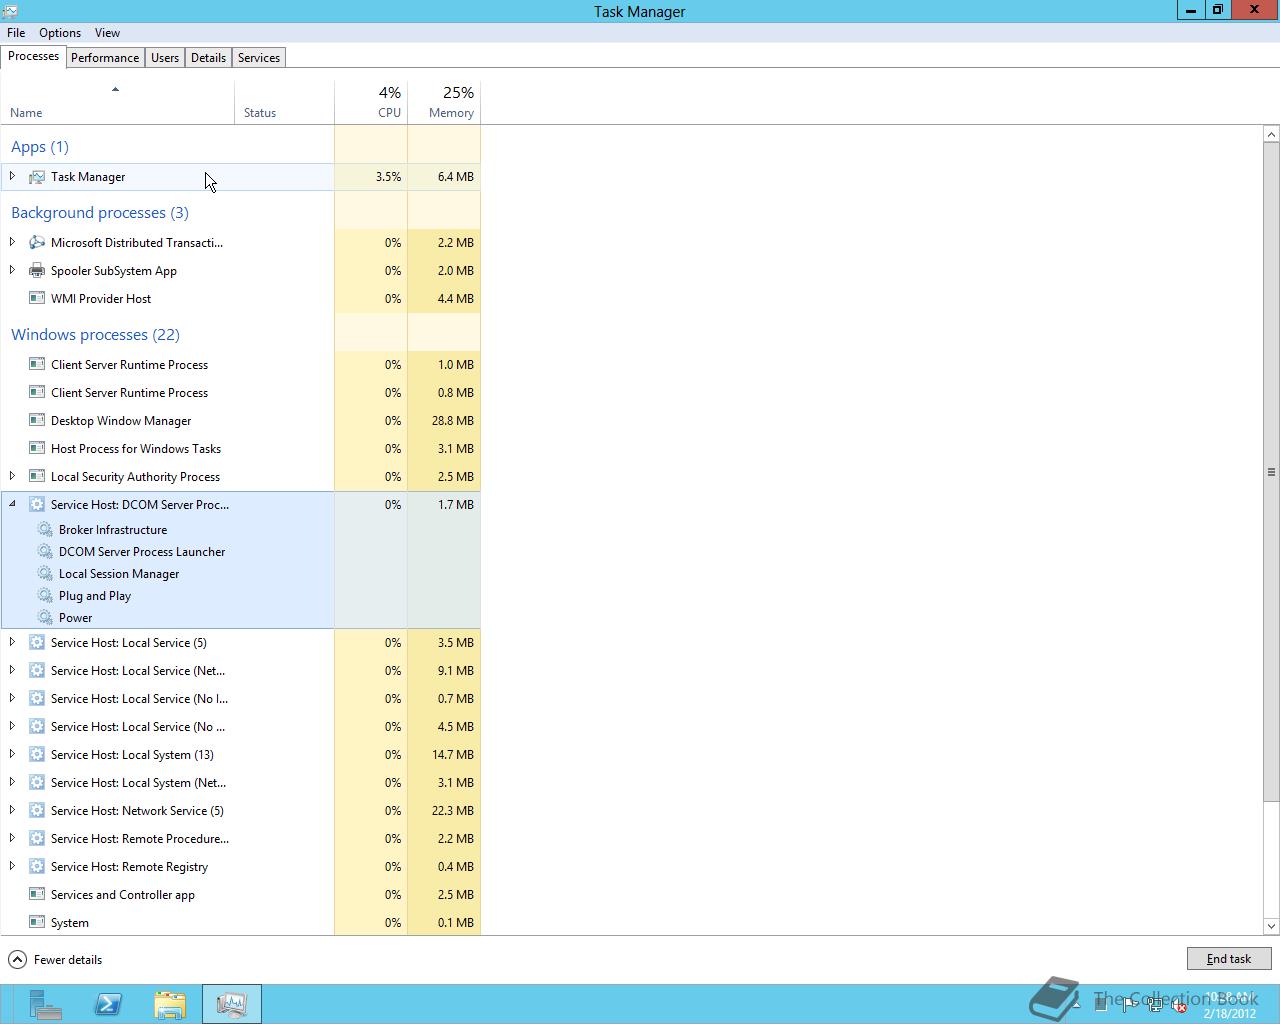Open Windows PowerShell from the taskbar

[x=108, y=1004]
